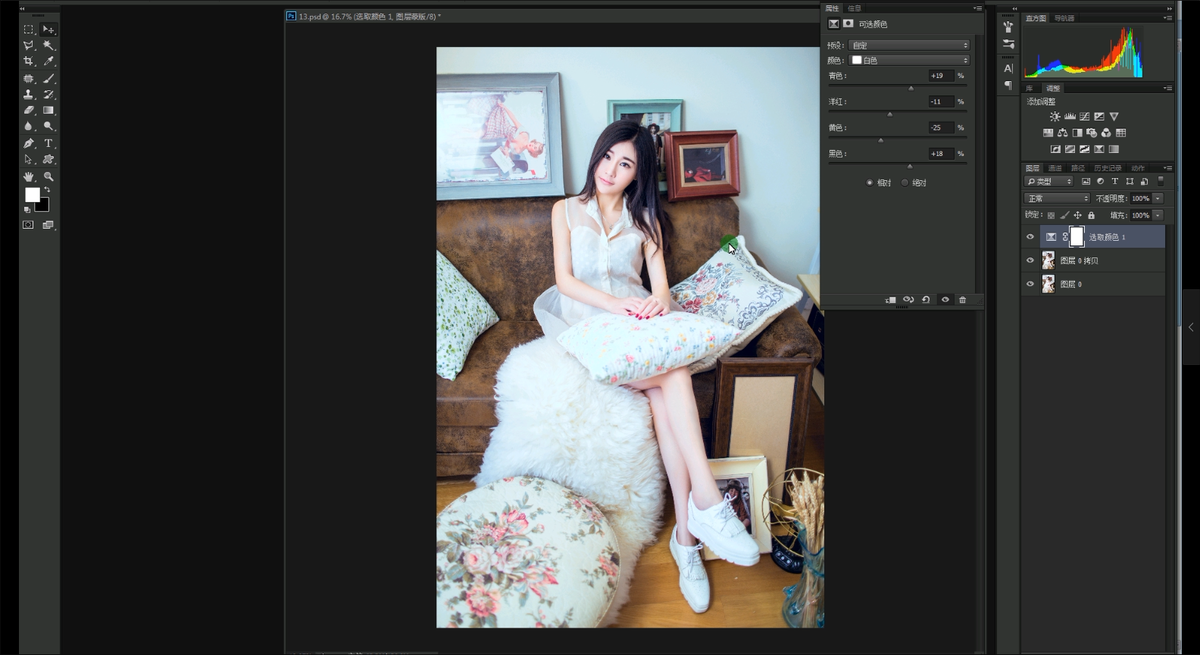Viewport: 1200px width, 655px height.
Task: Toggle adjustment layer visibility in Properties panel
Action: [x=945, y=300]
